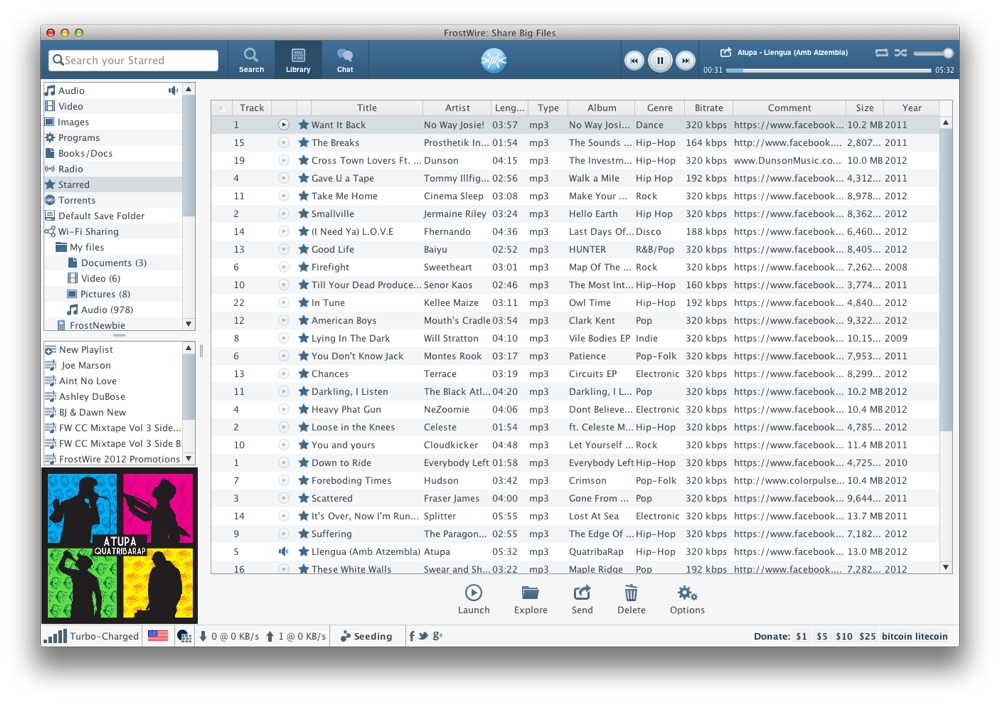Open the Chat tab
This screenshot has height=703, width=1000.
tap(345, 60)
